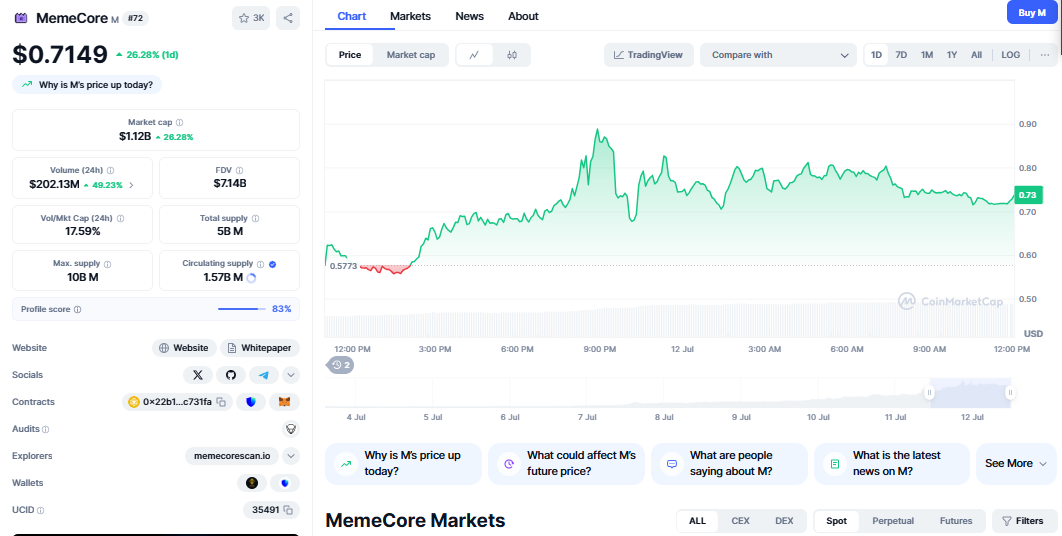The width and height of the screenshot is (1062, 536).
Task: Open the audit provider icon in Audits
Action: tap(291, 429)
